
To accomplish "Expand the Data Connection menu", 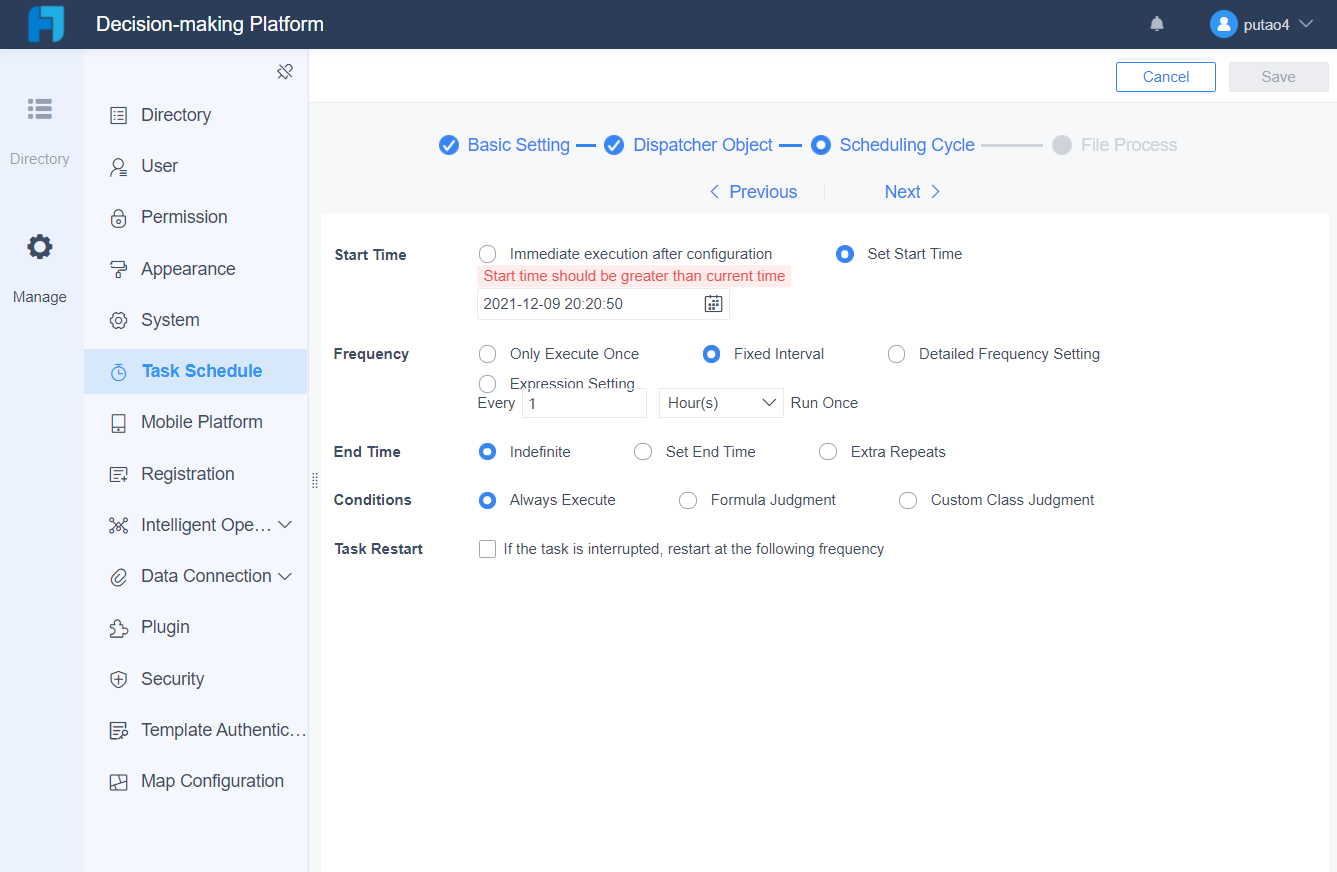I will (199, 576).
